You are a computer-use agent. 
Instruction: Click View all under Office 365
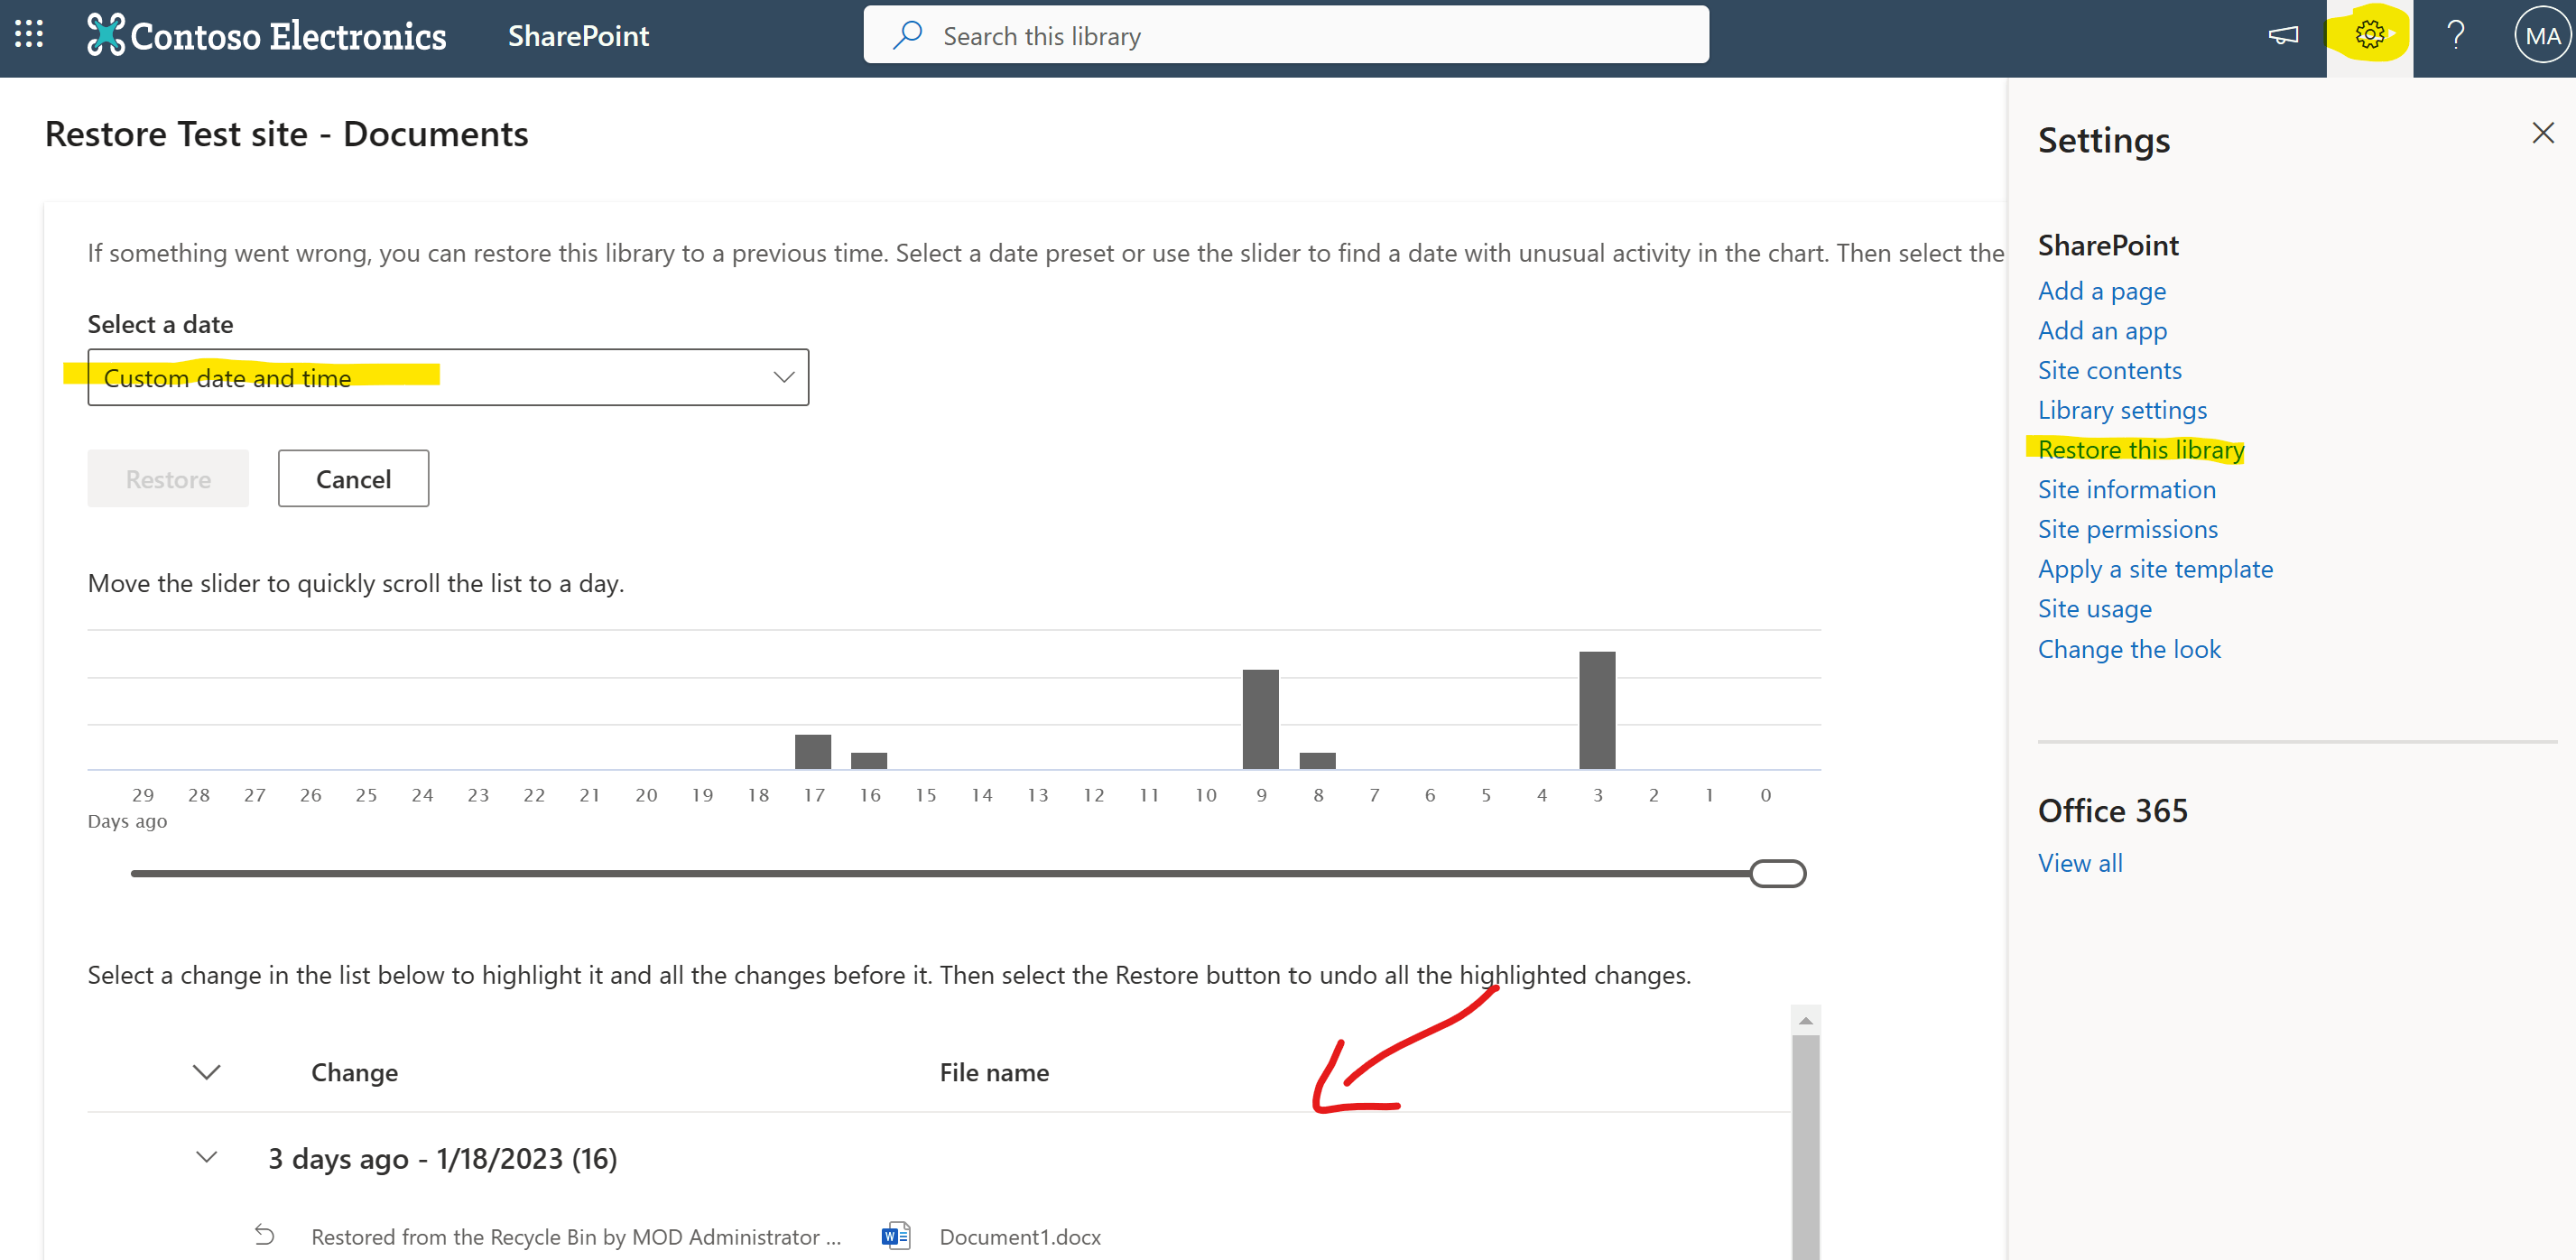[2080, 863]
